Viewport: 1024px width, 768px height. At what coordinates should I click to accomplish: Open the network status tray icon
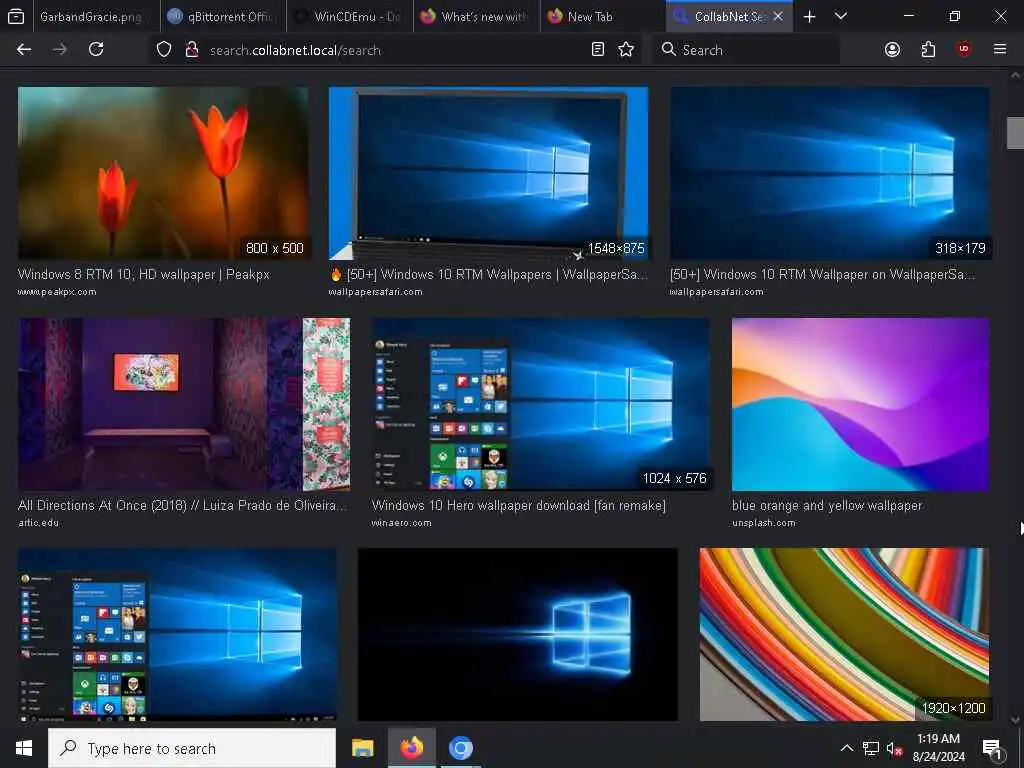(x=871, y=748)
